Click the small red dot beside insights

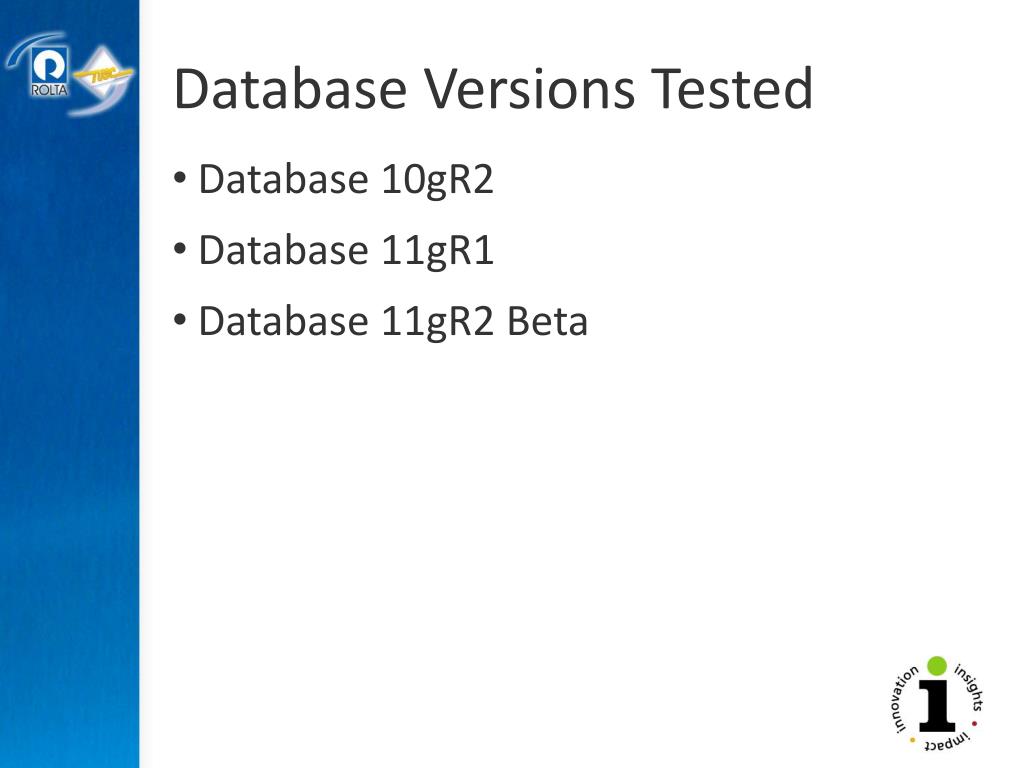[974, 724]
